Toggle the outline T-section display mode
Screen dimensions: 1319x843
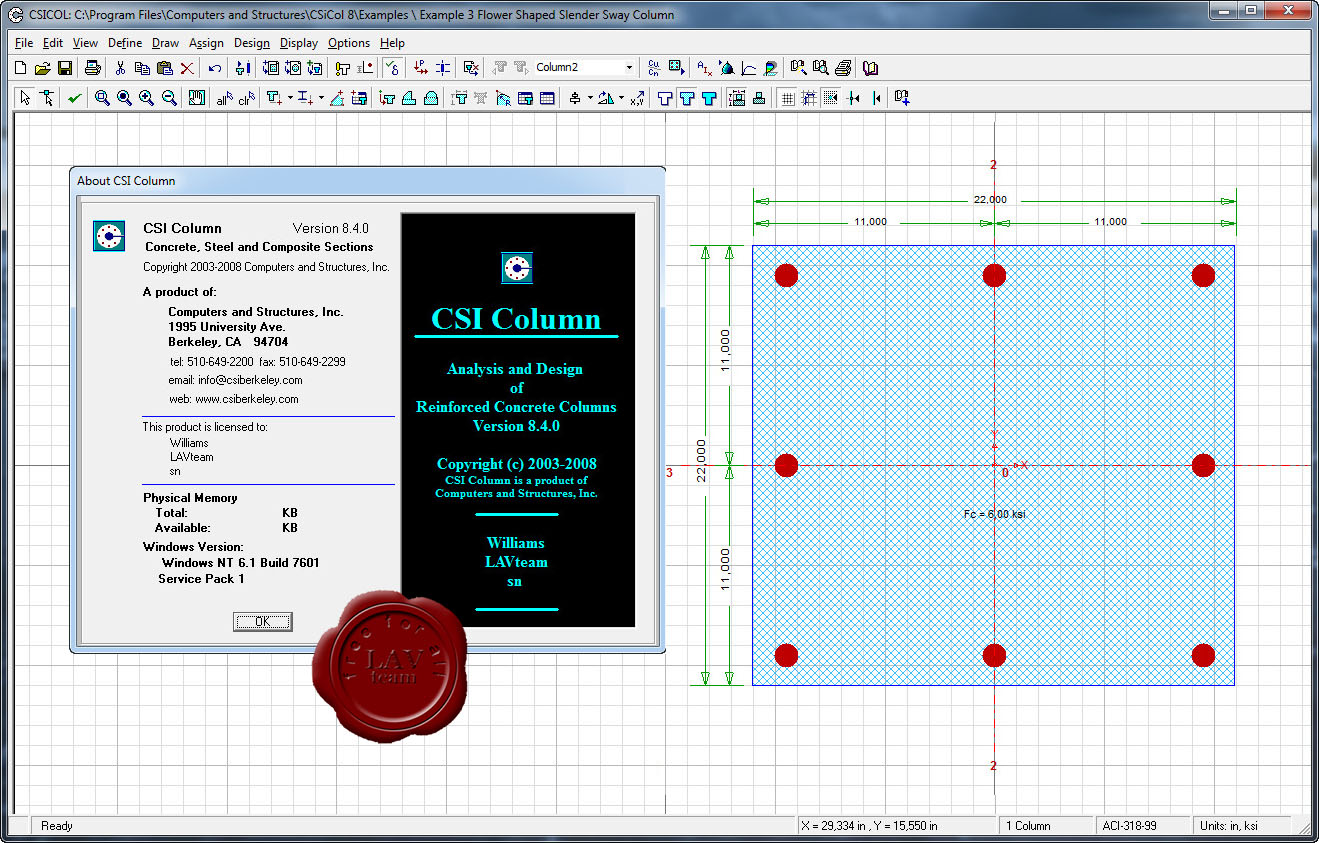click(665, 98)
